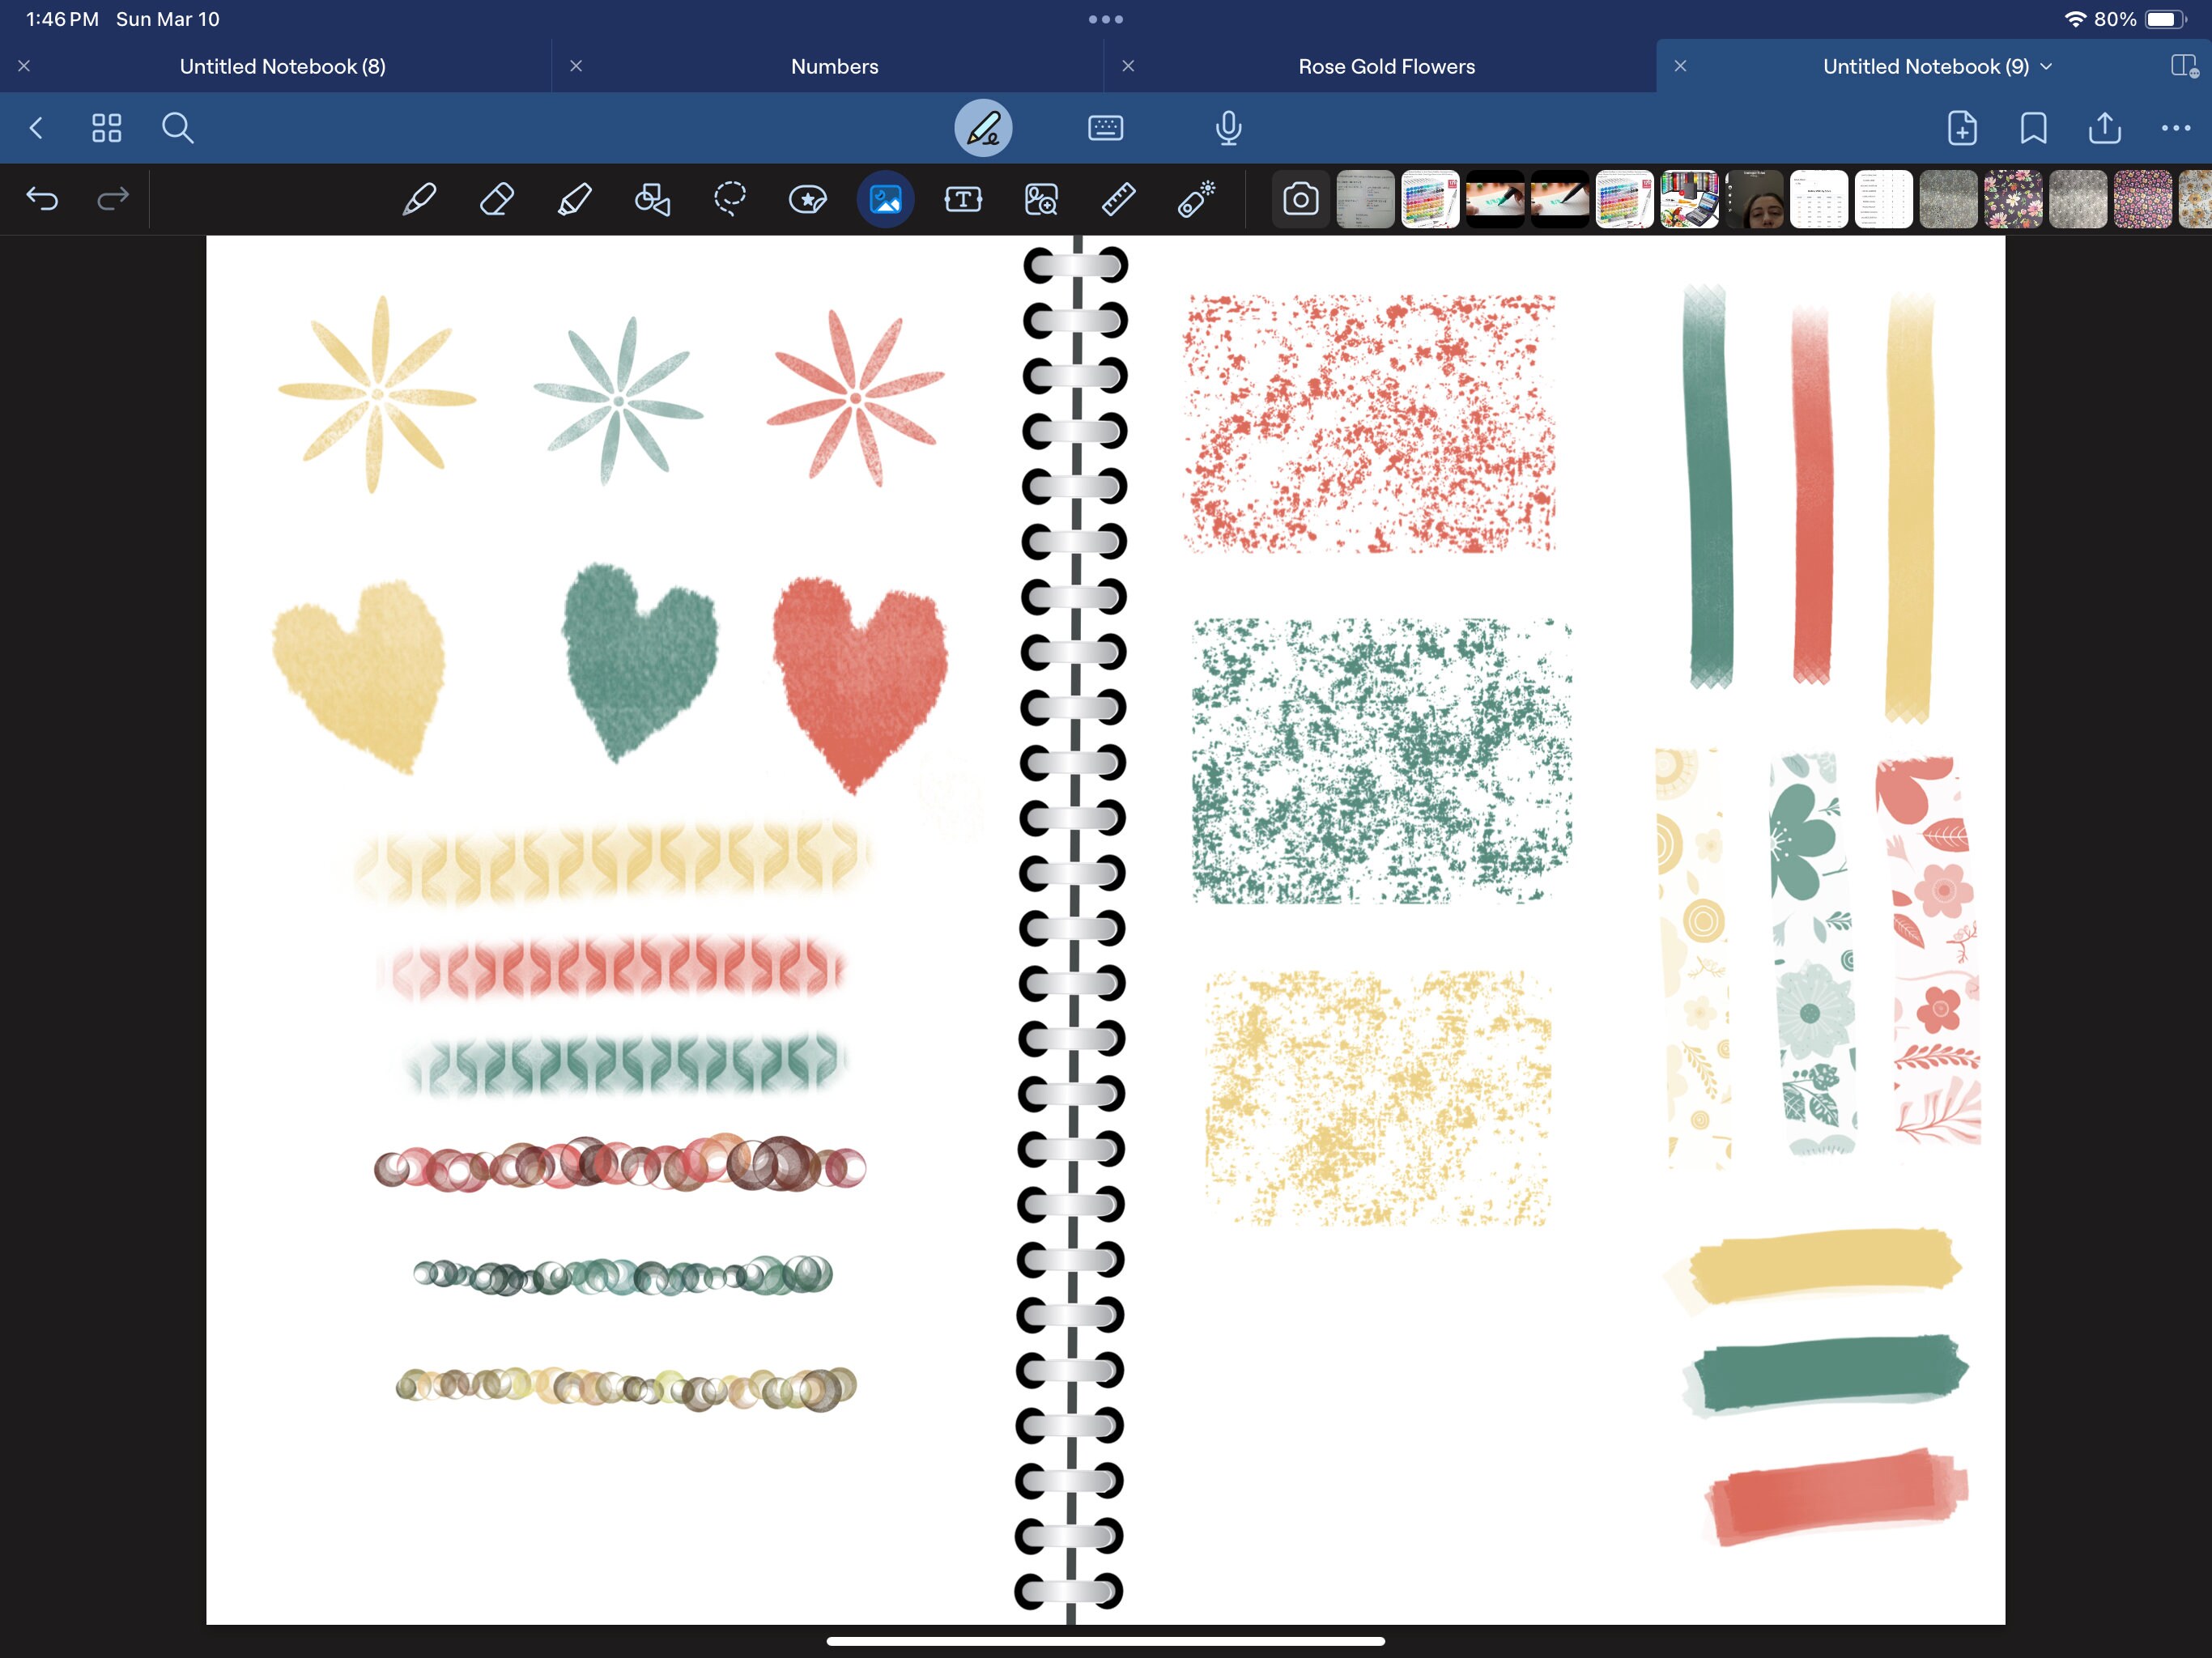Select the Laser pointer tool

click(x=1196, y=199)
